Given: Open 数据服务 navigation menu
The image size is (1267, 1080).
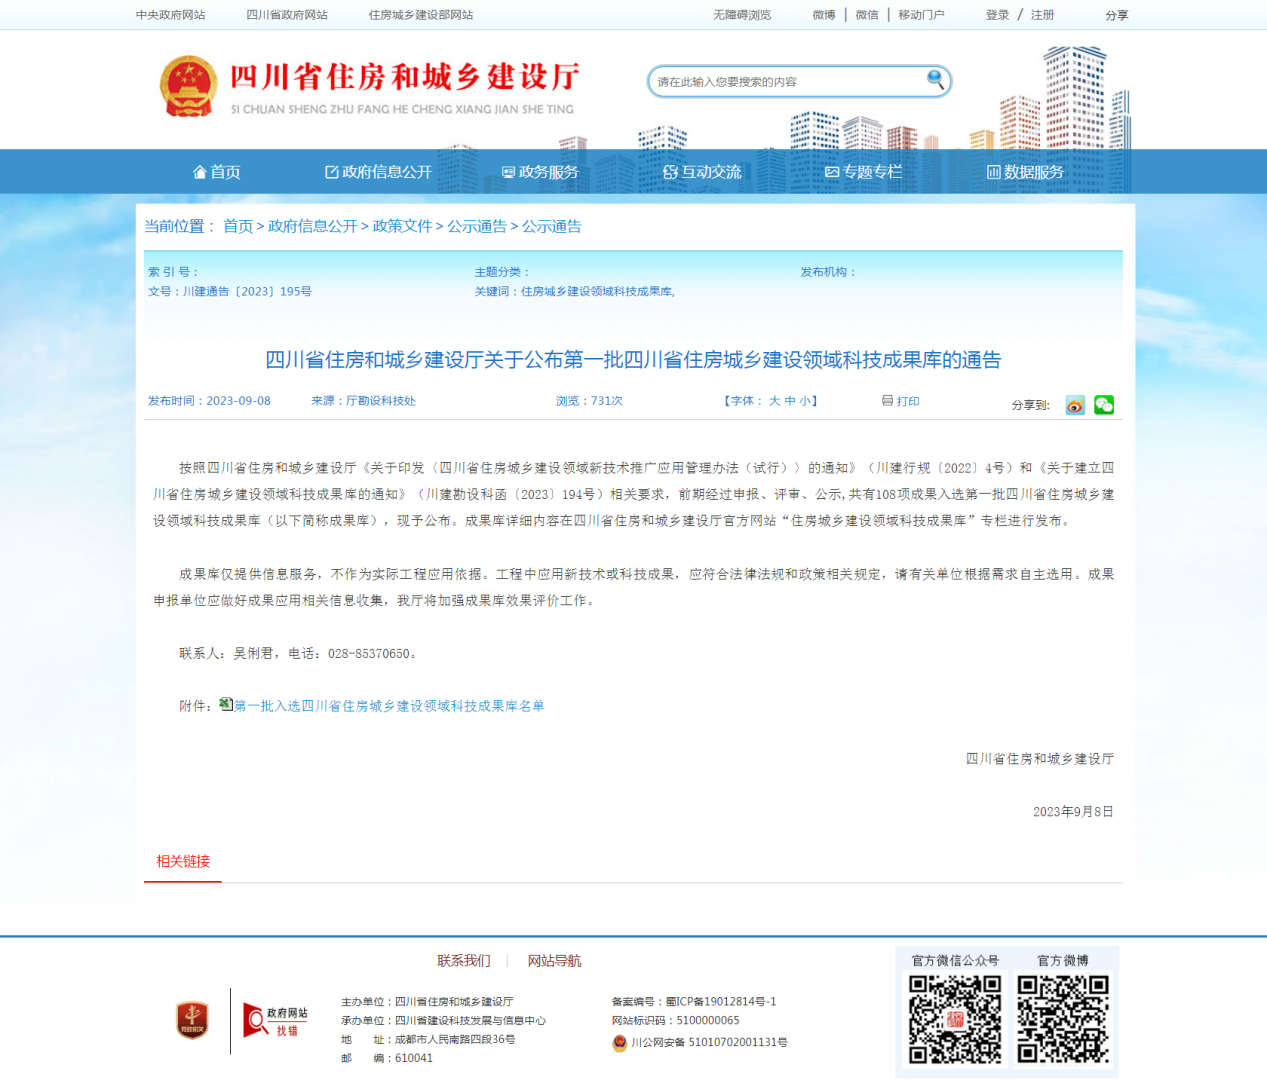Looking at the screenshot, I should pyautogui.click(x=1025, y=172).
